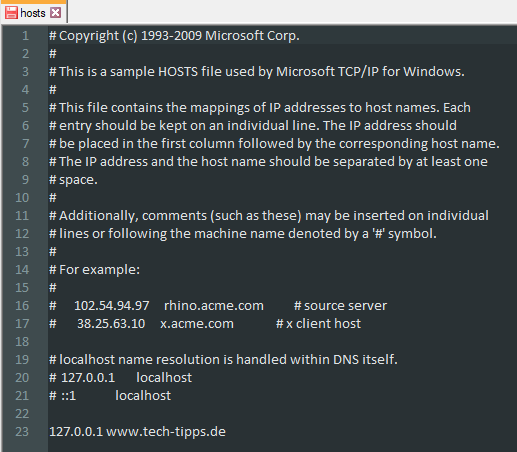Click 'localhost' on line 20
This screenshot has height=452, width=517.
(164, 378)
